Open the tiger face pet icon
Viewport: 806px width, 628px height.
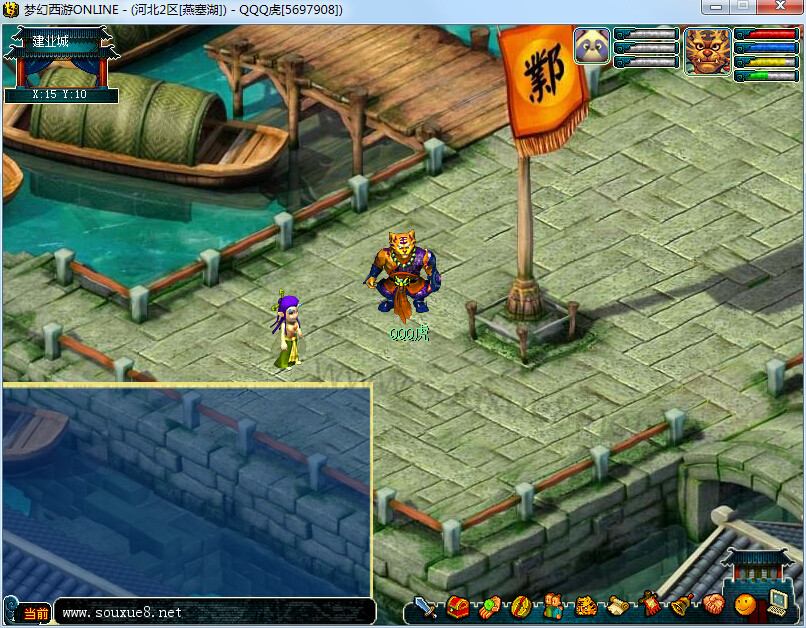tap(585, 607)
